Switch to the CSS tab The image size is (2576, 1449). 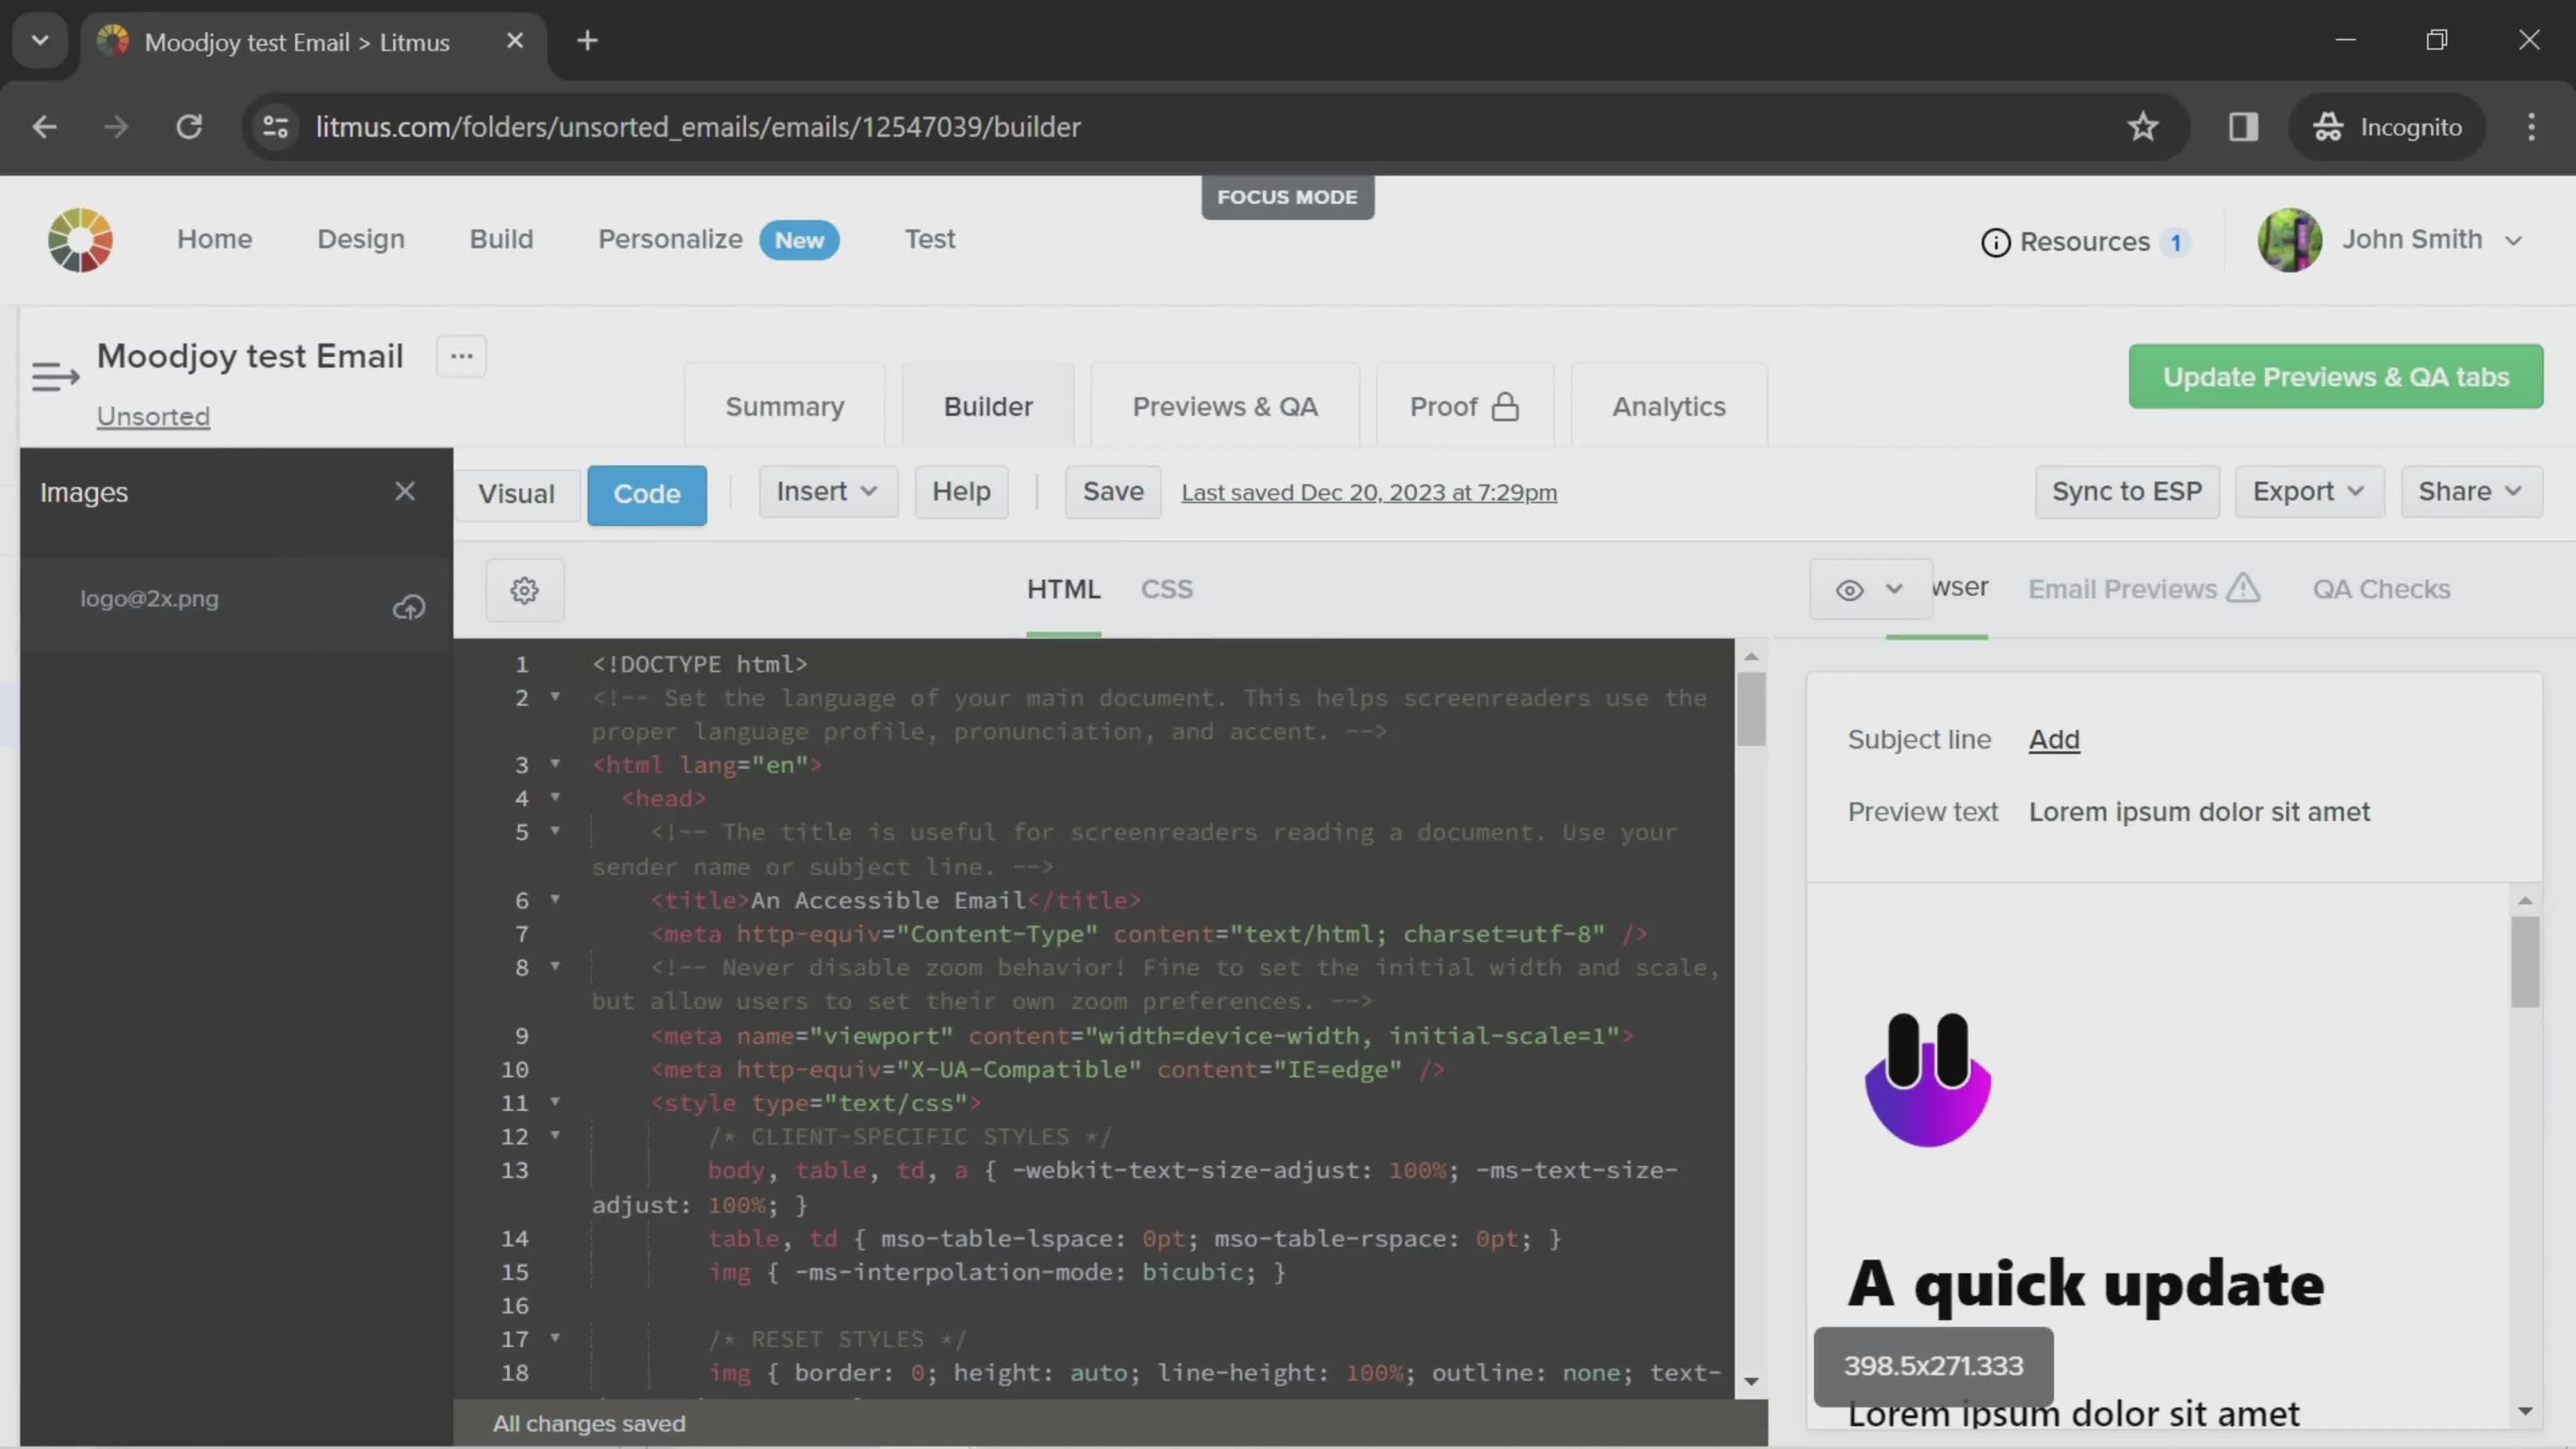(x=1166, y=589)
